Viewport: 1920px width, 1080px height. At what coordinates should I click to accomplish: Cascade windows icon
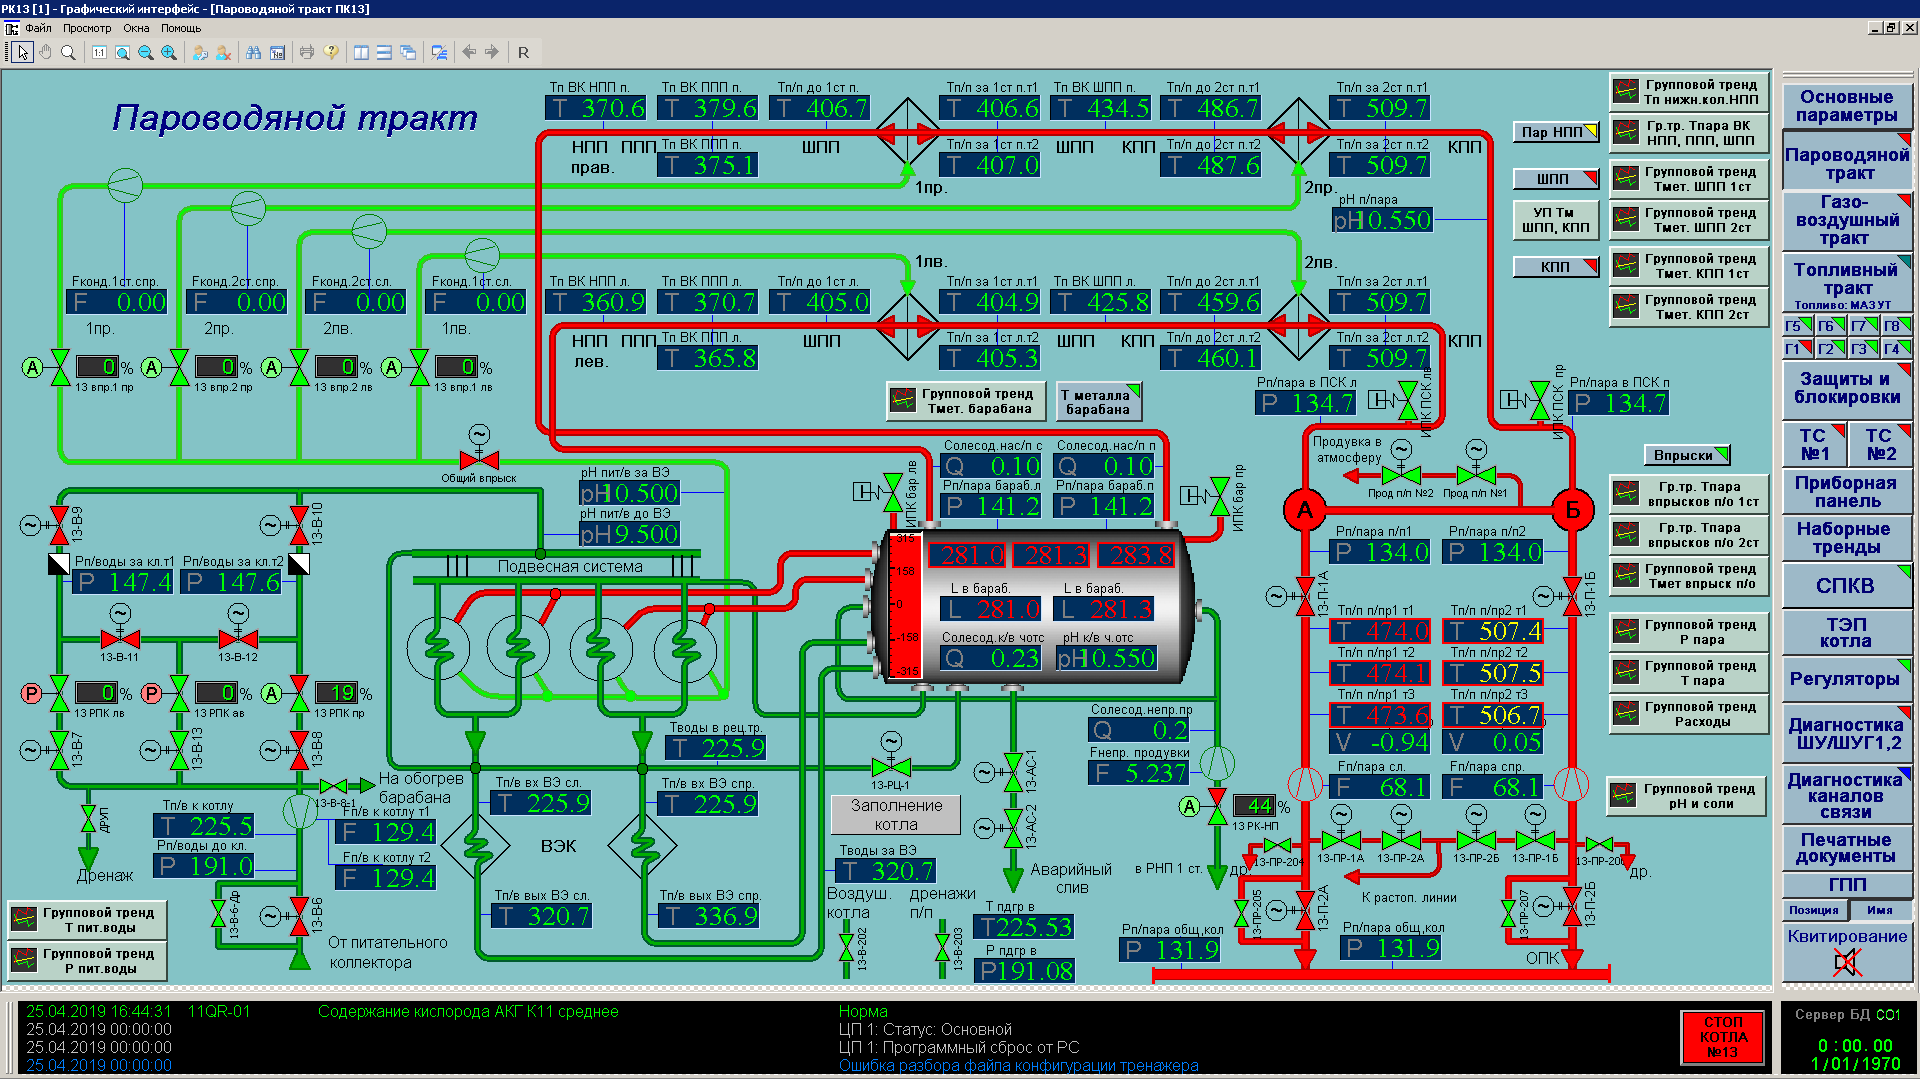click(408, 52)
